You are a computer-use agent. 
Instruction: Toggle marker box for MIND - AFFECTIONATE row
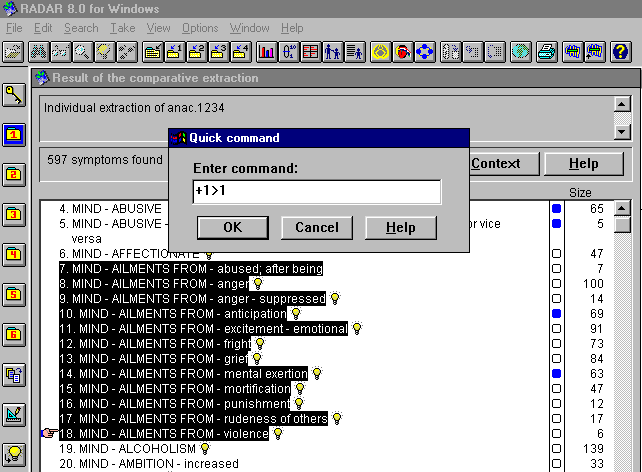point(557,254)
